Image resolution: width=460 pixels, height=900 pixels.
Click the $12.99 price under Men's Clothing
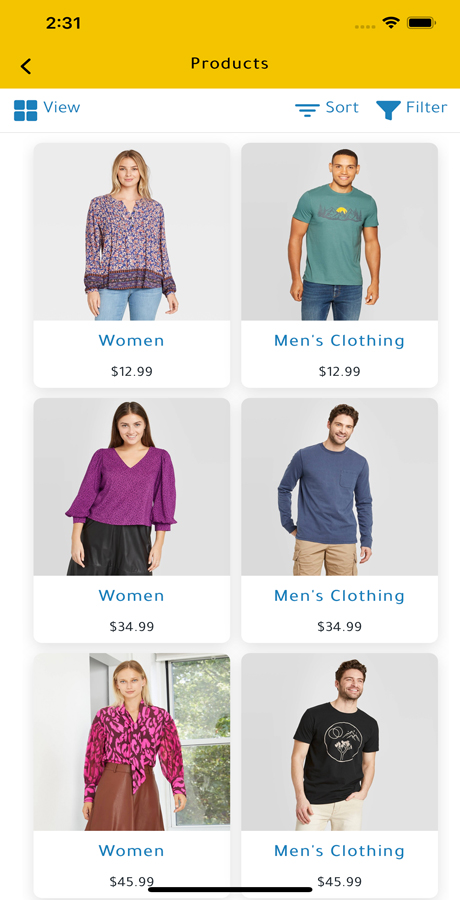pos(339,371)
